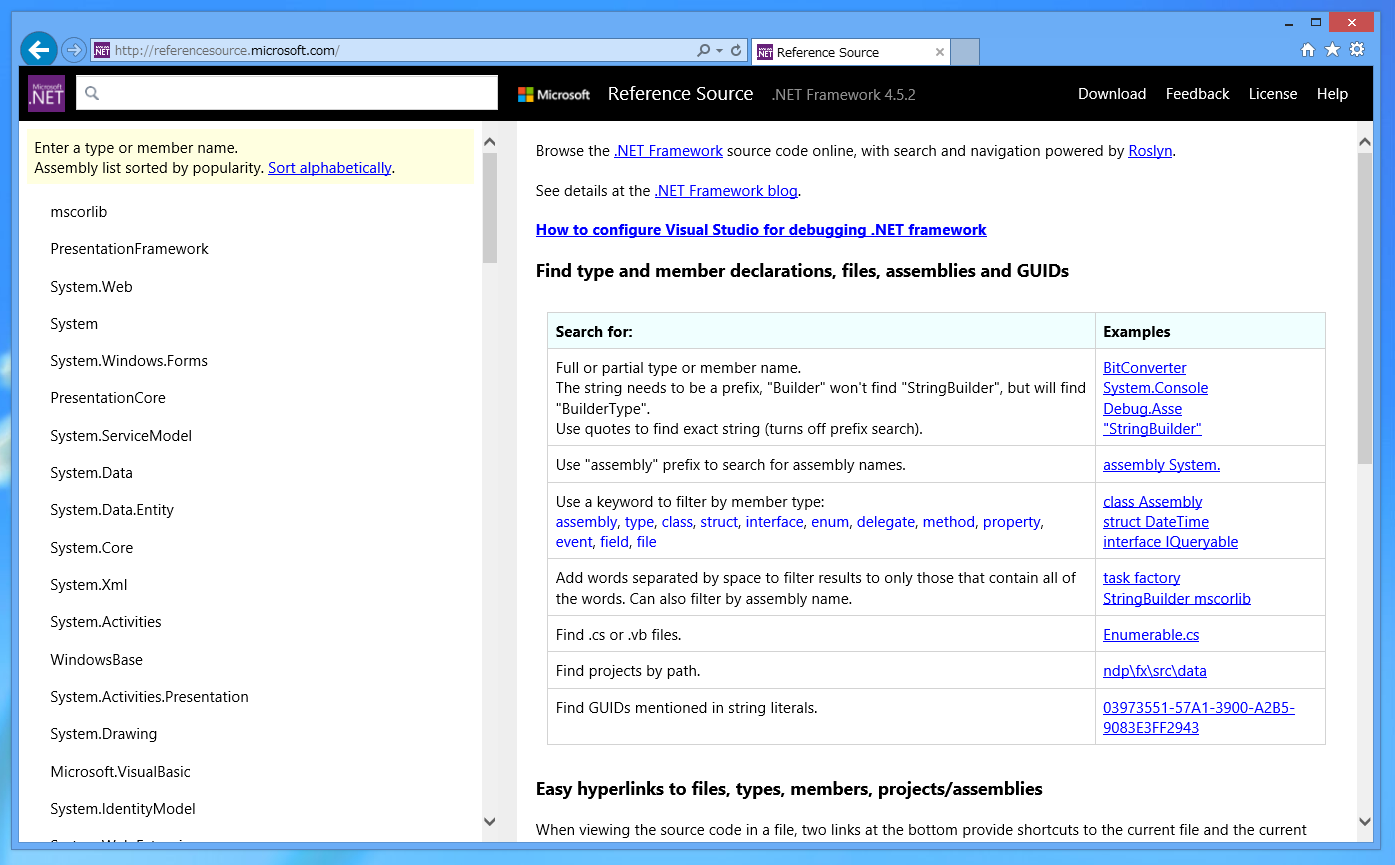Open a new blank browser tab
The height and width of the screenshot is (865, 1395).
pyautogui.click(x=964, y=52)
